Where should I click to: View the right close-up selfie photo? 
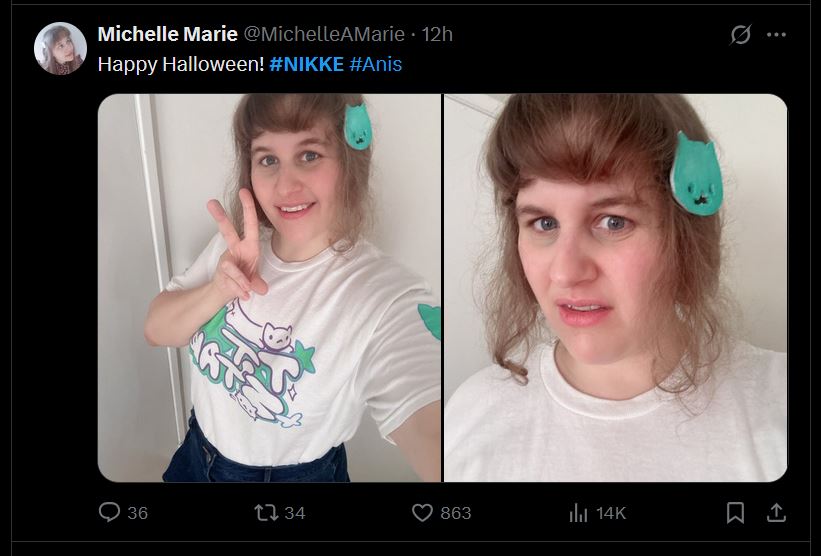coord(615,287)
